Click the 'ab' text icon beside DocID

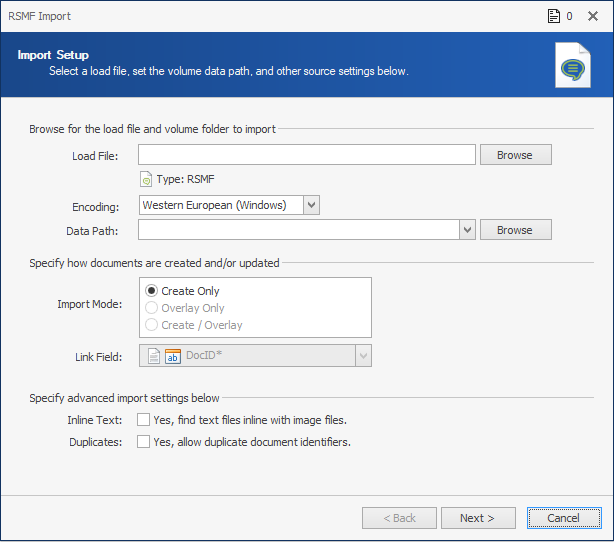172,355
